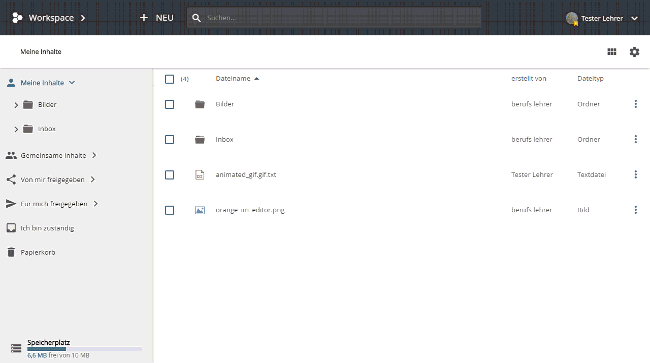Check the Inbox row checkbox

170,140
